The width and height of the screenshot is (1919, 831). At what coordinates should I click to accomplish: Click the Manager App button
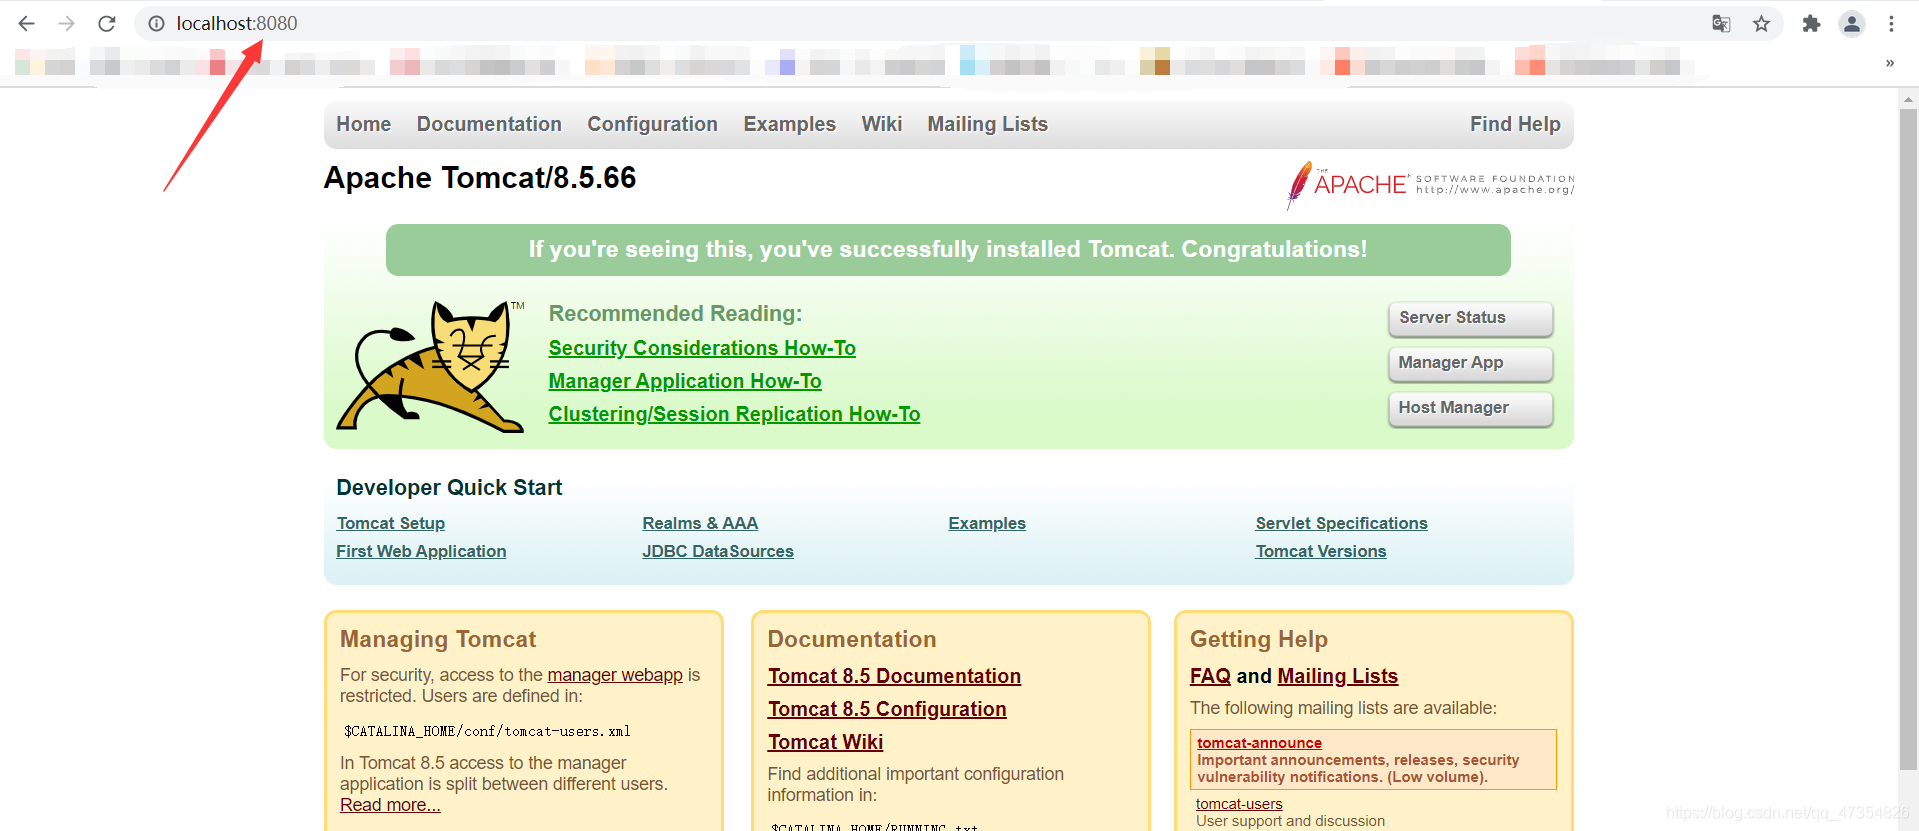[1470, 363]
